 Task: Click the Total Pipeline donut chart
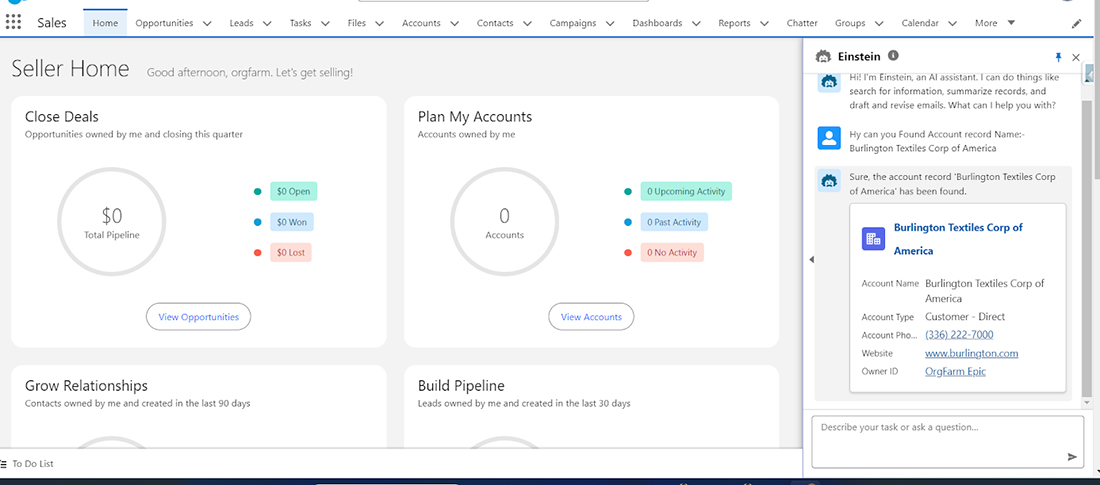112,221
